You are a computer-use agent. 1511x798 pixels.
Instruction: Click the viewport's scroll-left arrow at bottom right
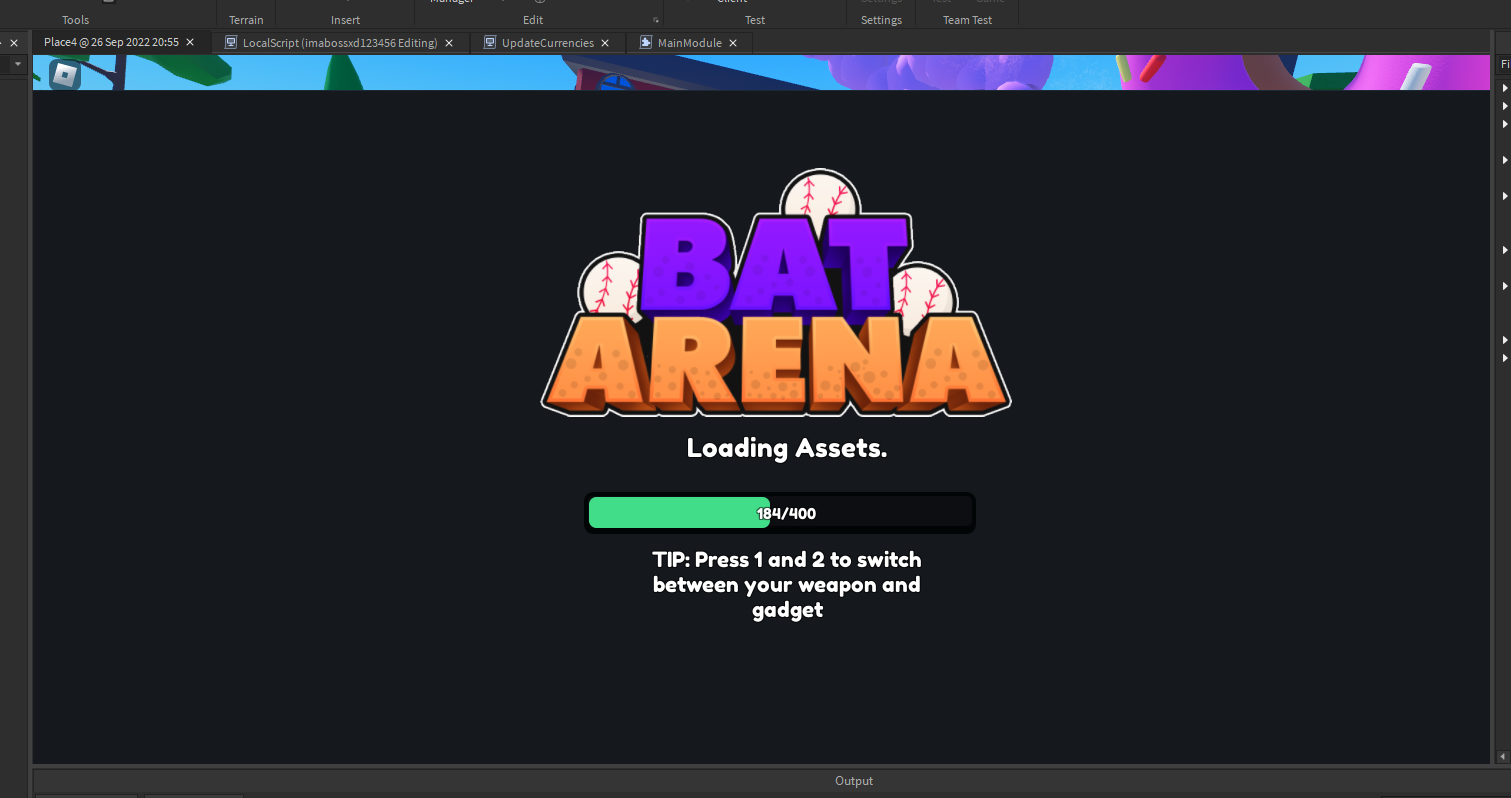1501,757
